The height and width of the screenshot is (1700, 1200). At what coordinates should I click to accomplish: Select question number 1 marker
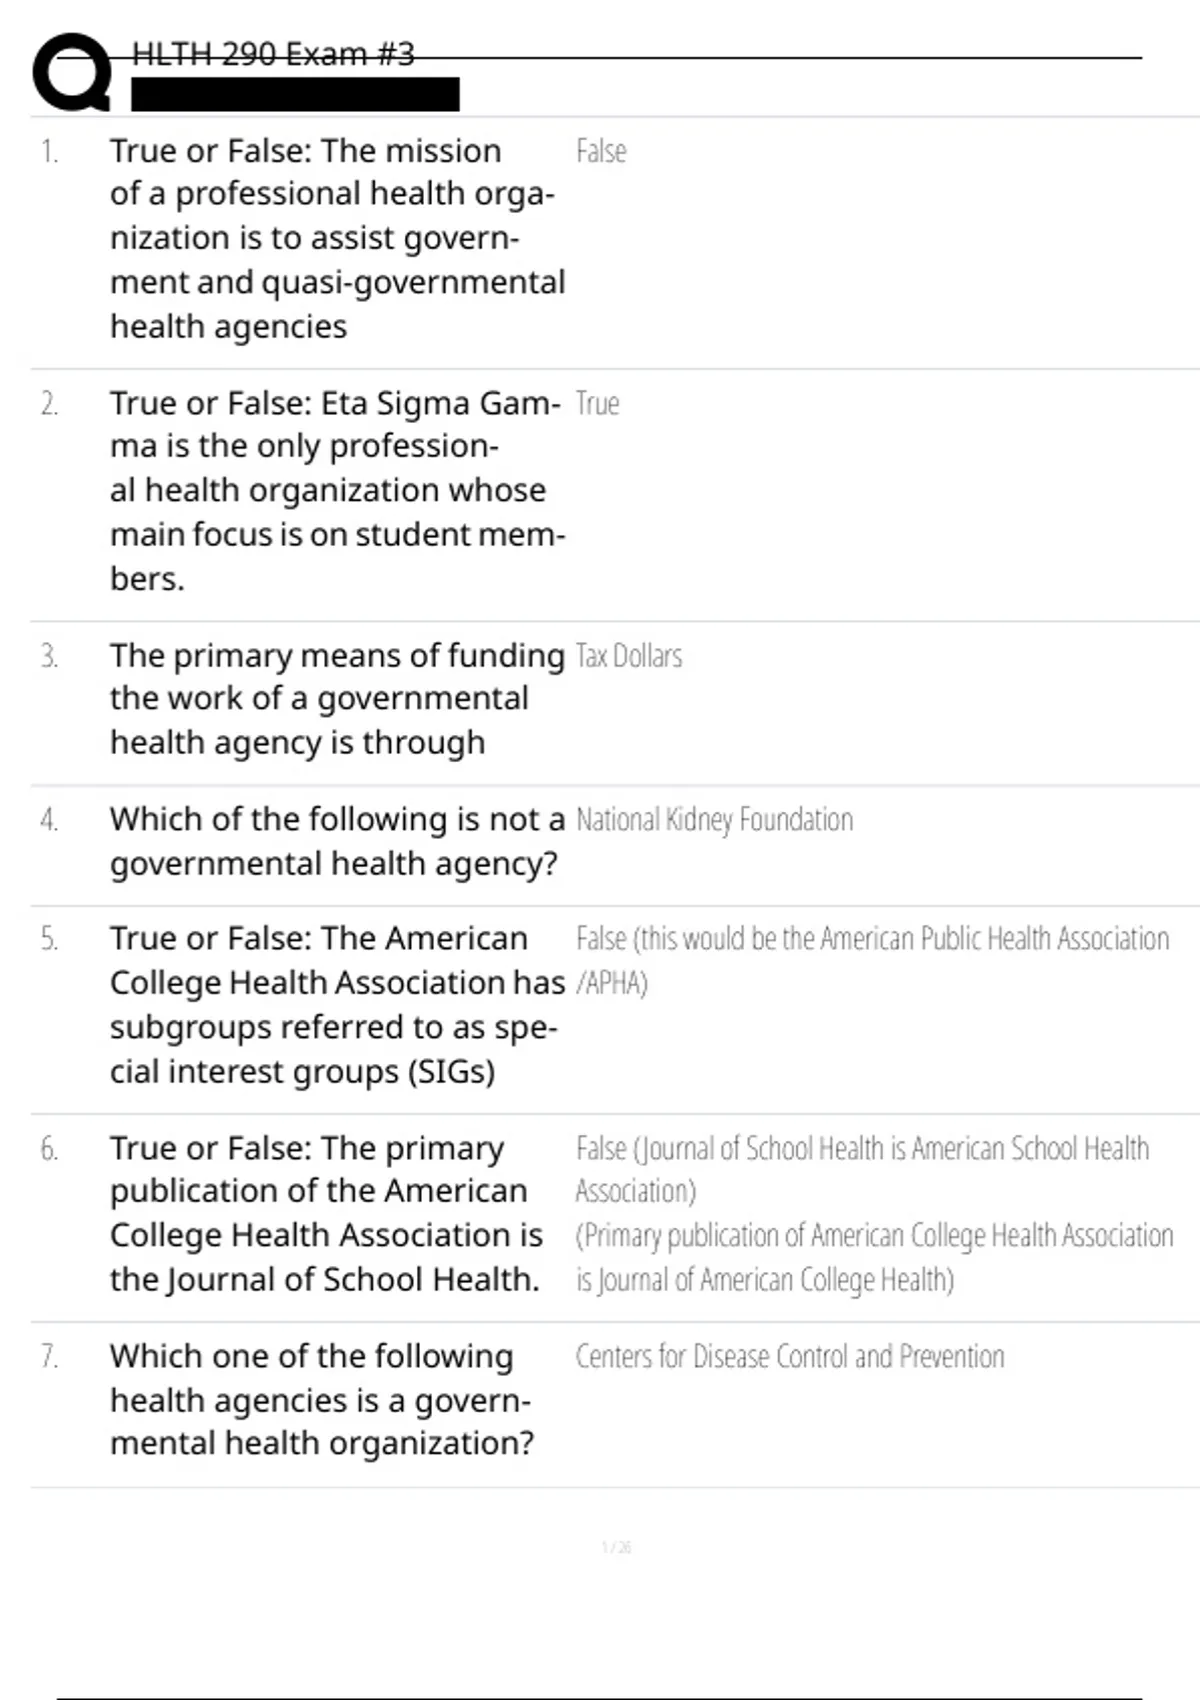[x=49, y=152]
